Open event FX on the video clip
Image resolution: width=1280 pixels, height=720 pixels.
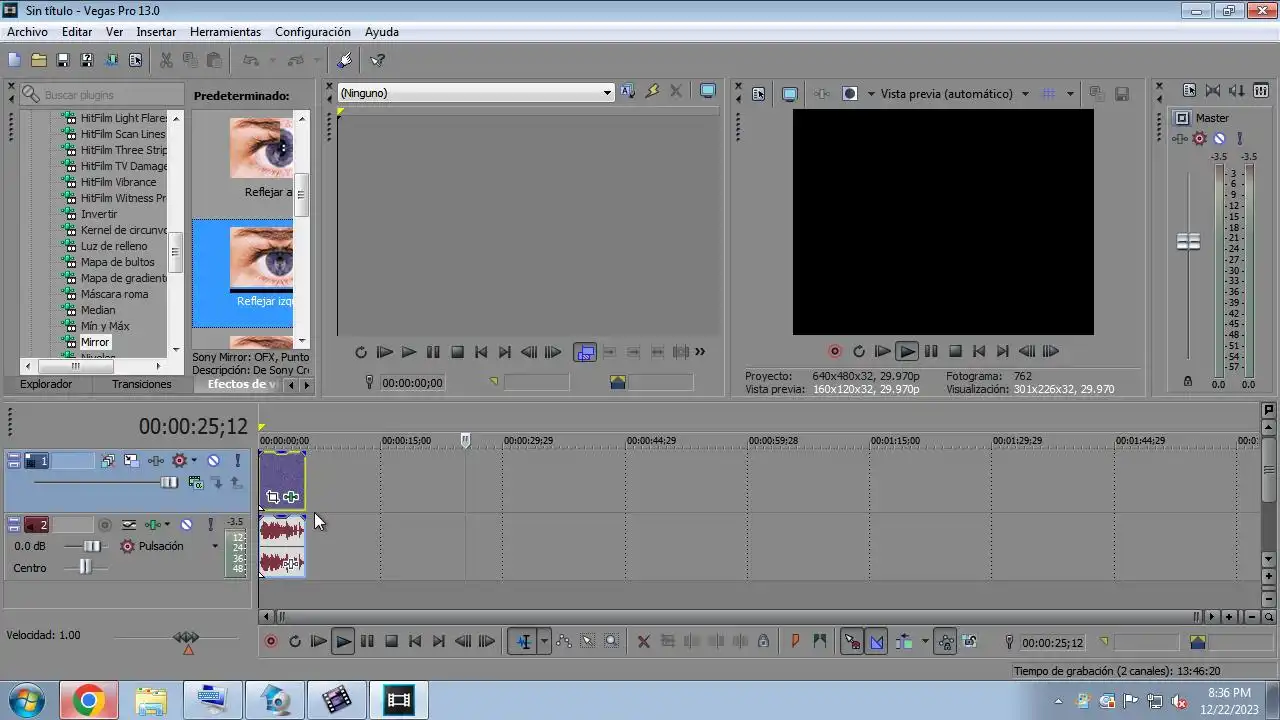[x=291, y=497]
